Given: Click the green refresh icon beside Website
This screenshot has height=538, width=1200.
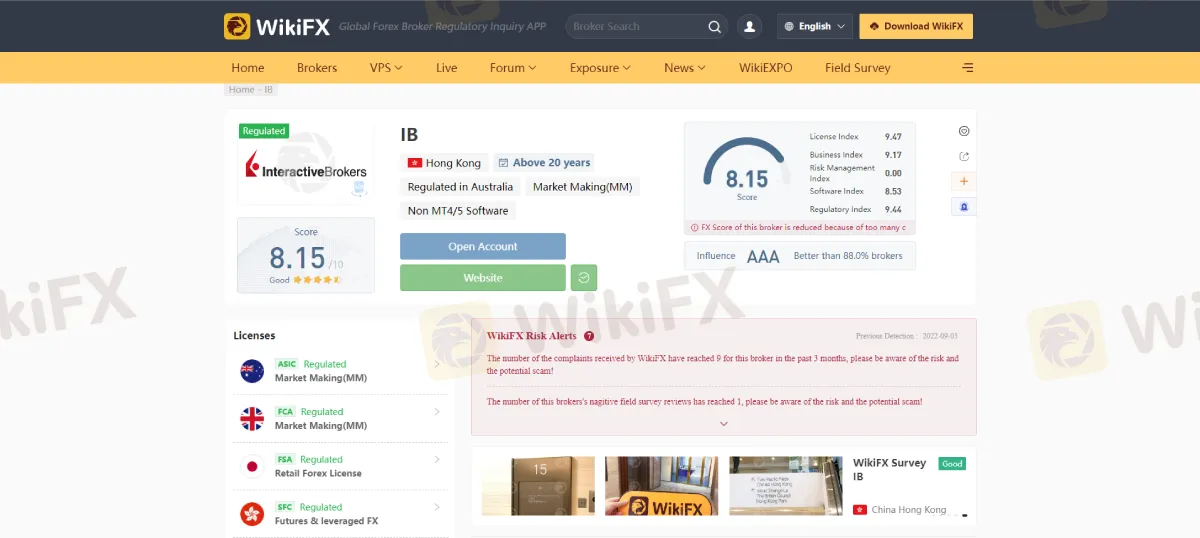Looking at the screenshot, I should [x=584, y=278].
